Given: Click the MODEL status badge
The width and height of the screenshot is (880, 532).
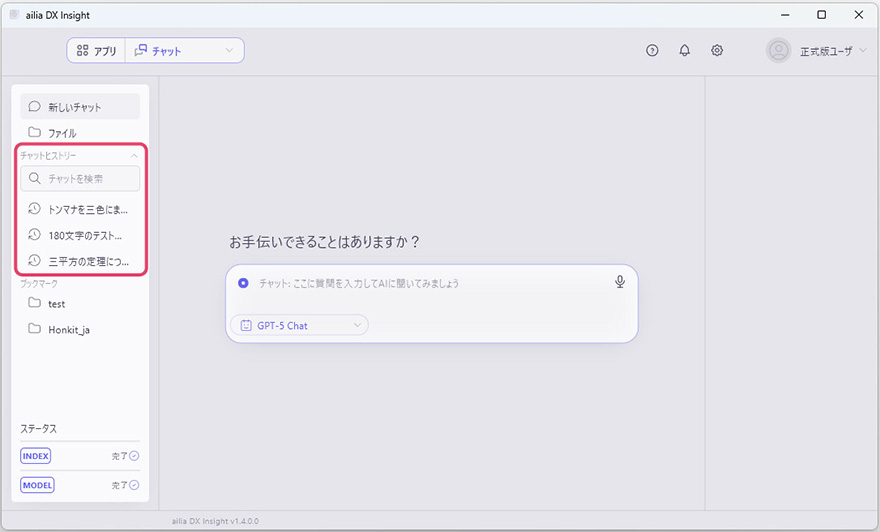Looking at the screenshot, I should point(37,485).
